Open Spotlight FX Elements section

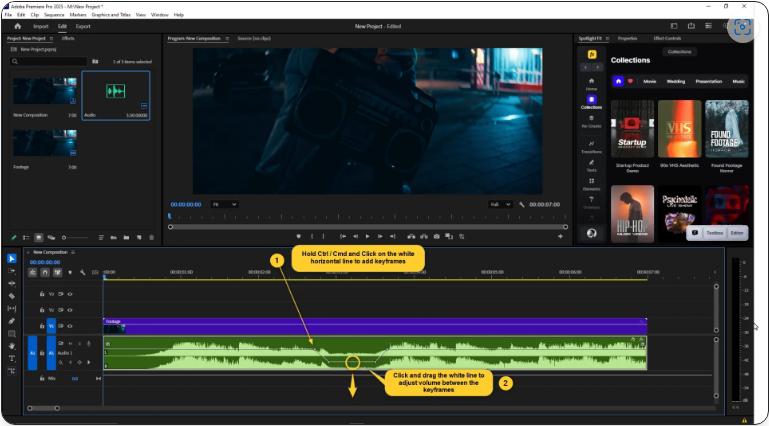(591, 184)
